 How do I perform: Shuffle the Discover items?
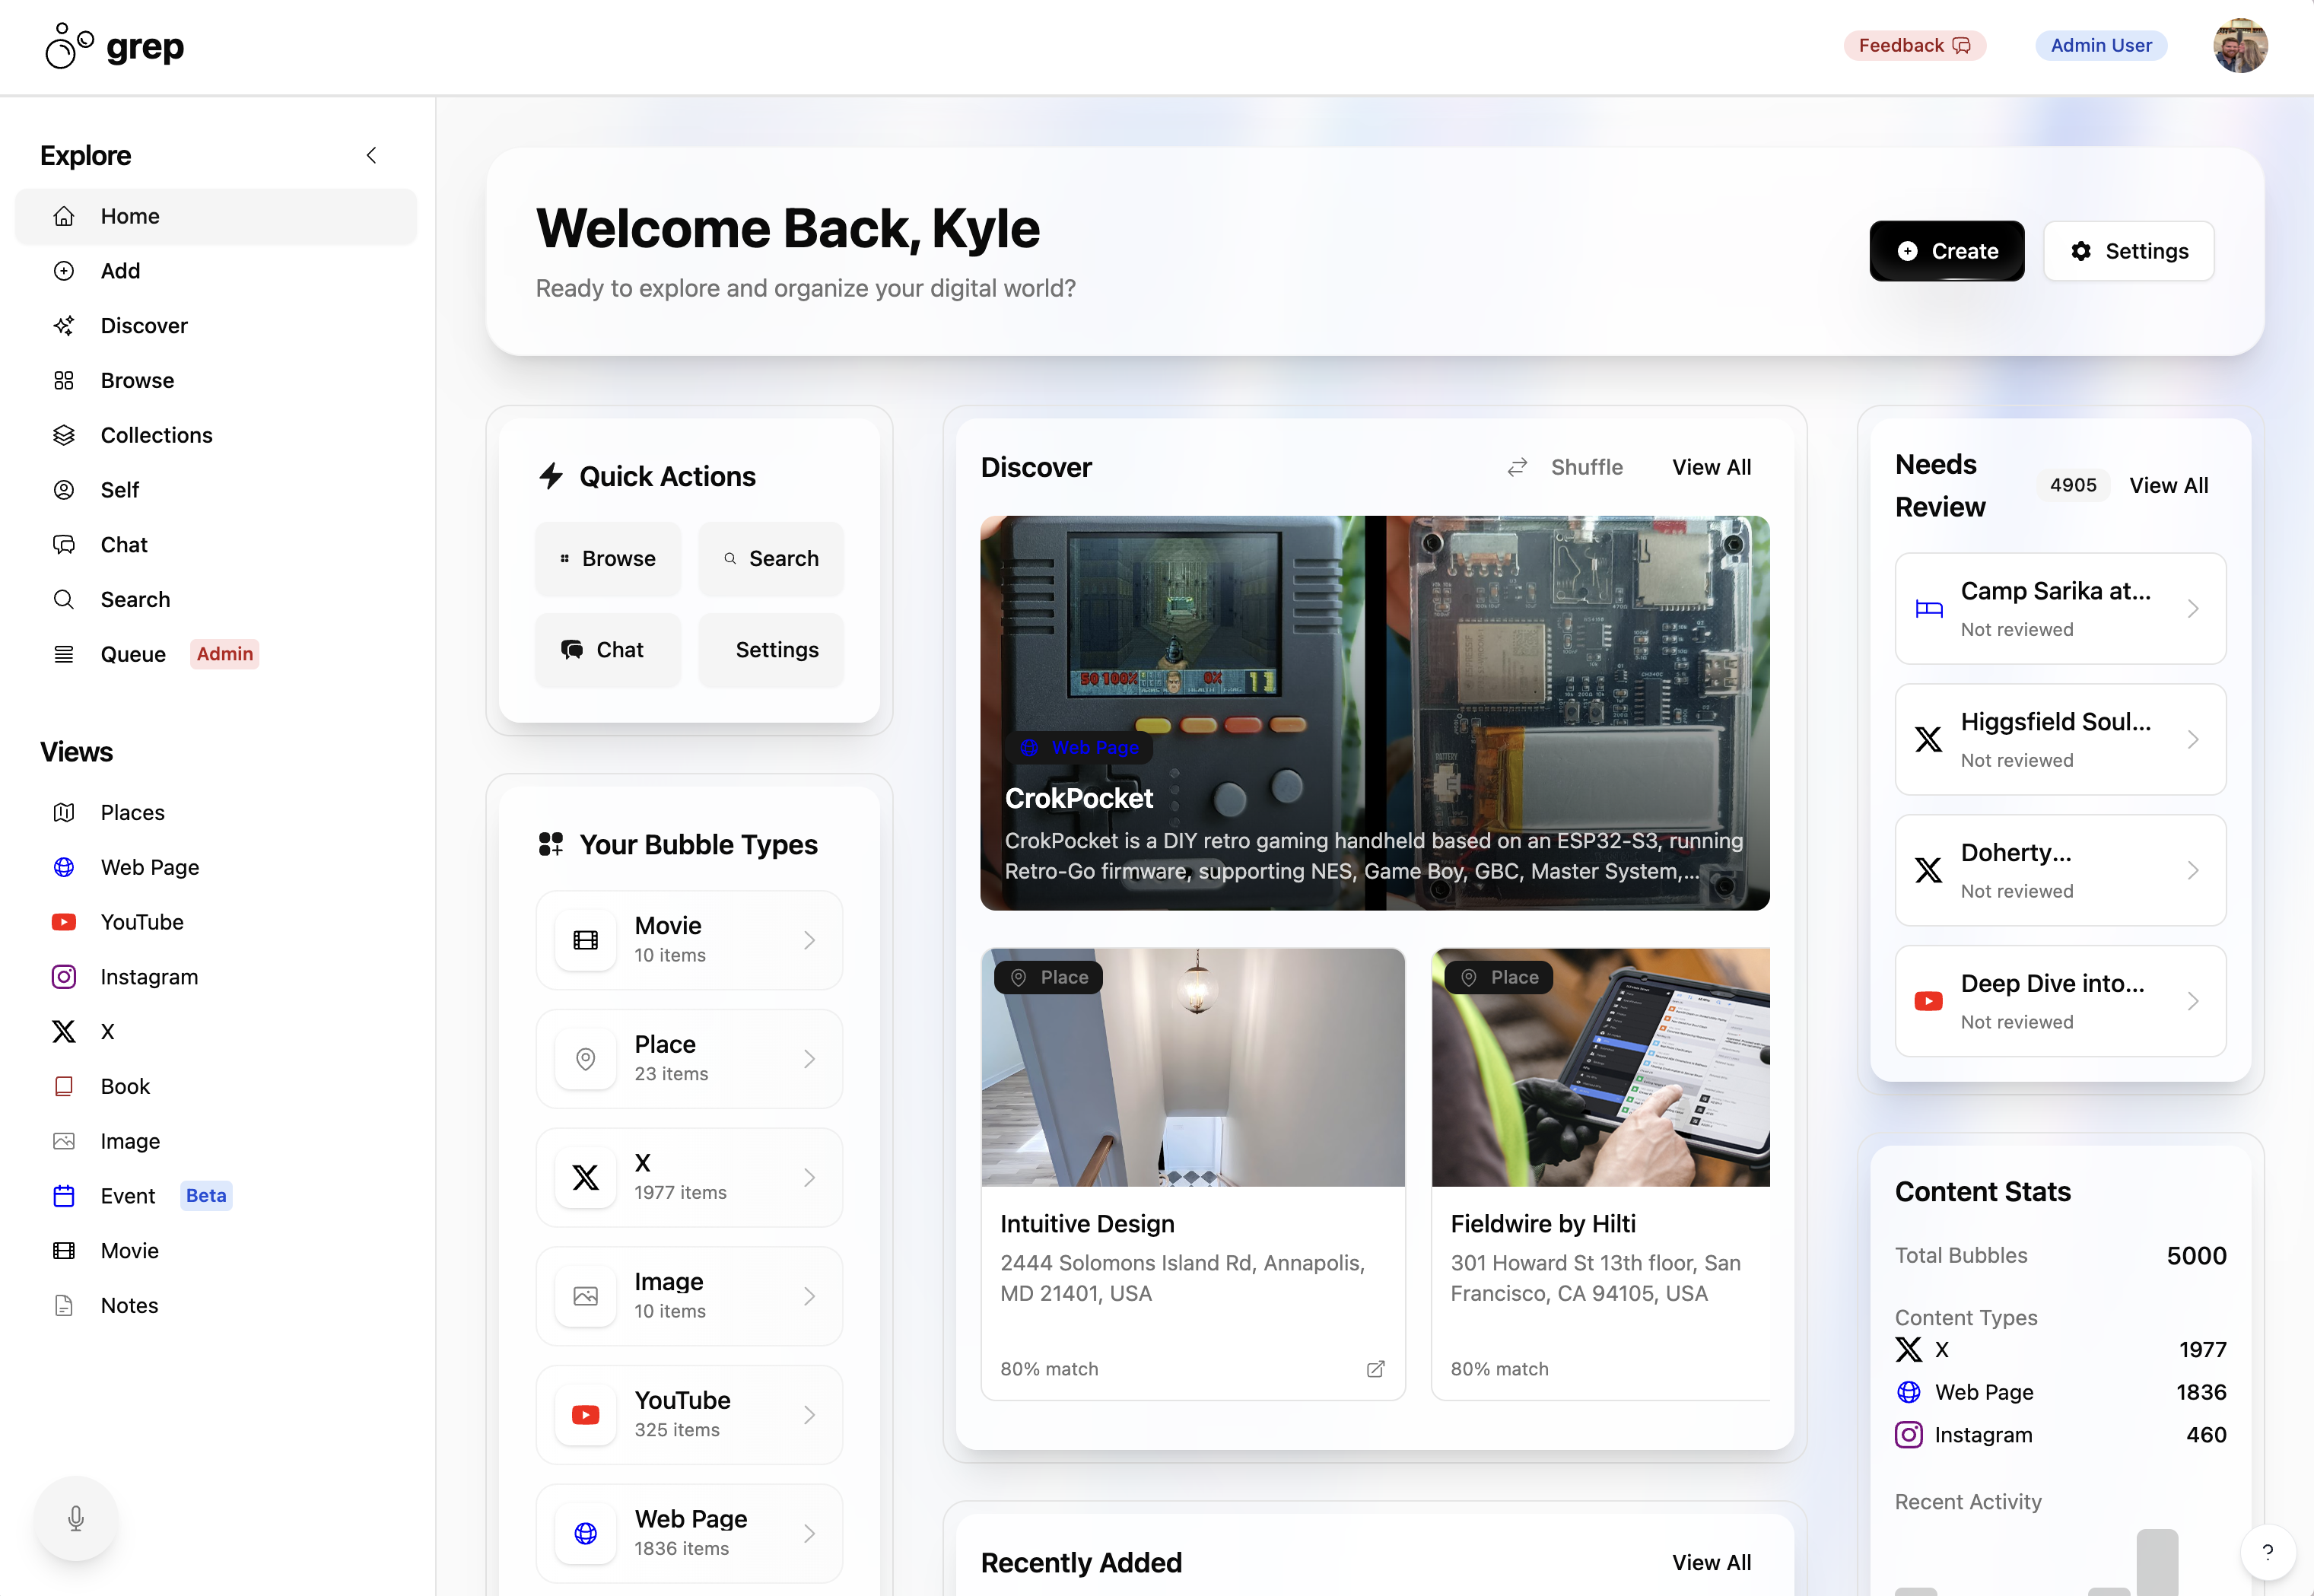click(x=1566, y=467)
